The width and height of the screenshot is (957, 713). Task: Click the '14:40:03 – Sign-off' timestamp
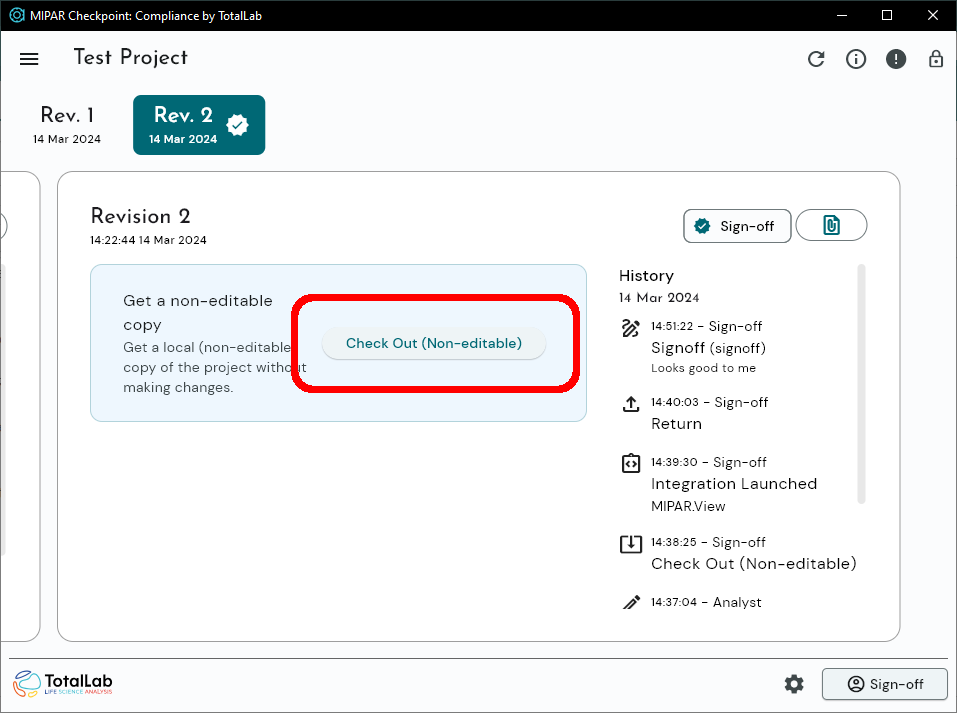click(x=709, y=402)
